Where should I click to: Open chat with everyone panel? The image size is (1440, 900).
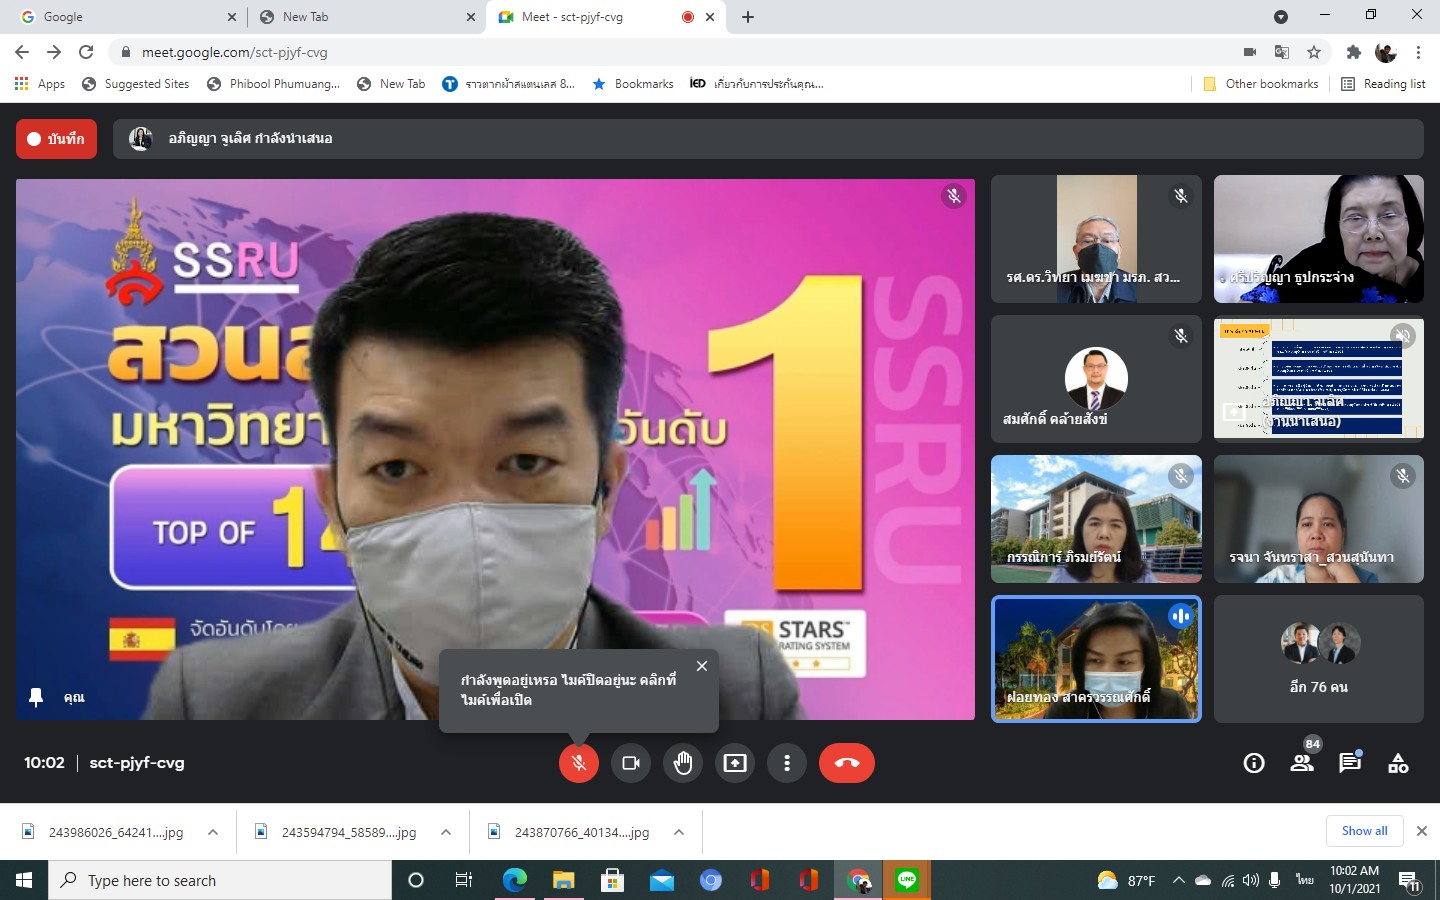coord(1350,763)
